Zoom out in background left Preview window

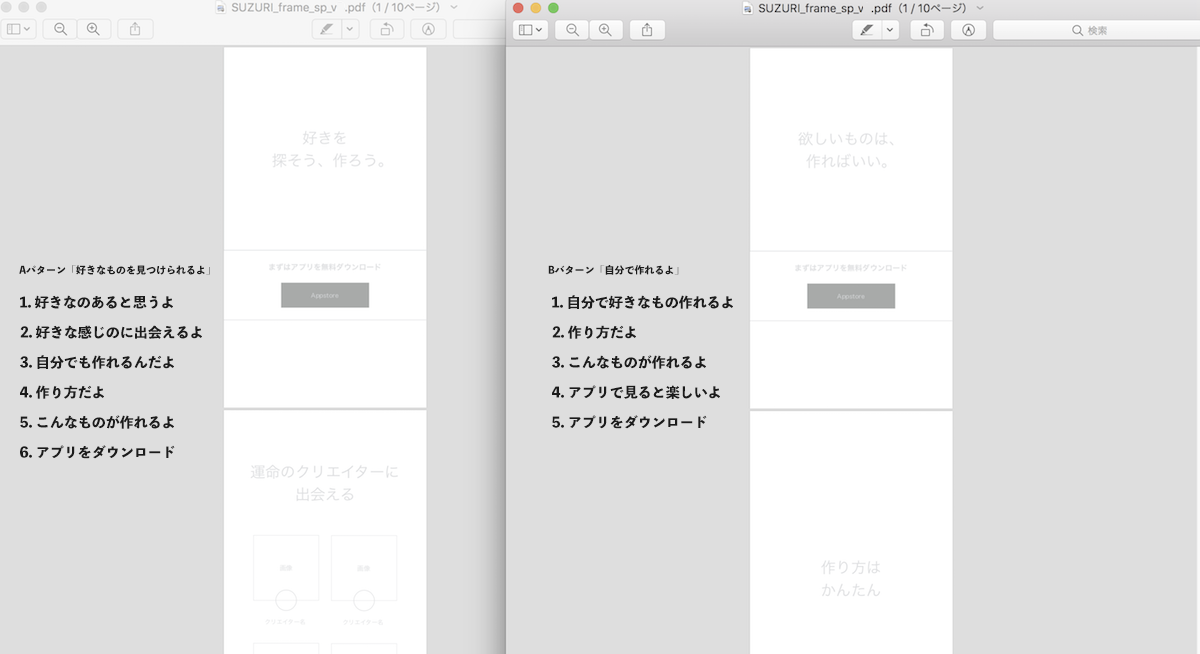point(61,29)
